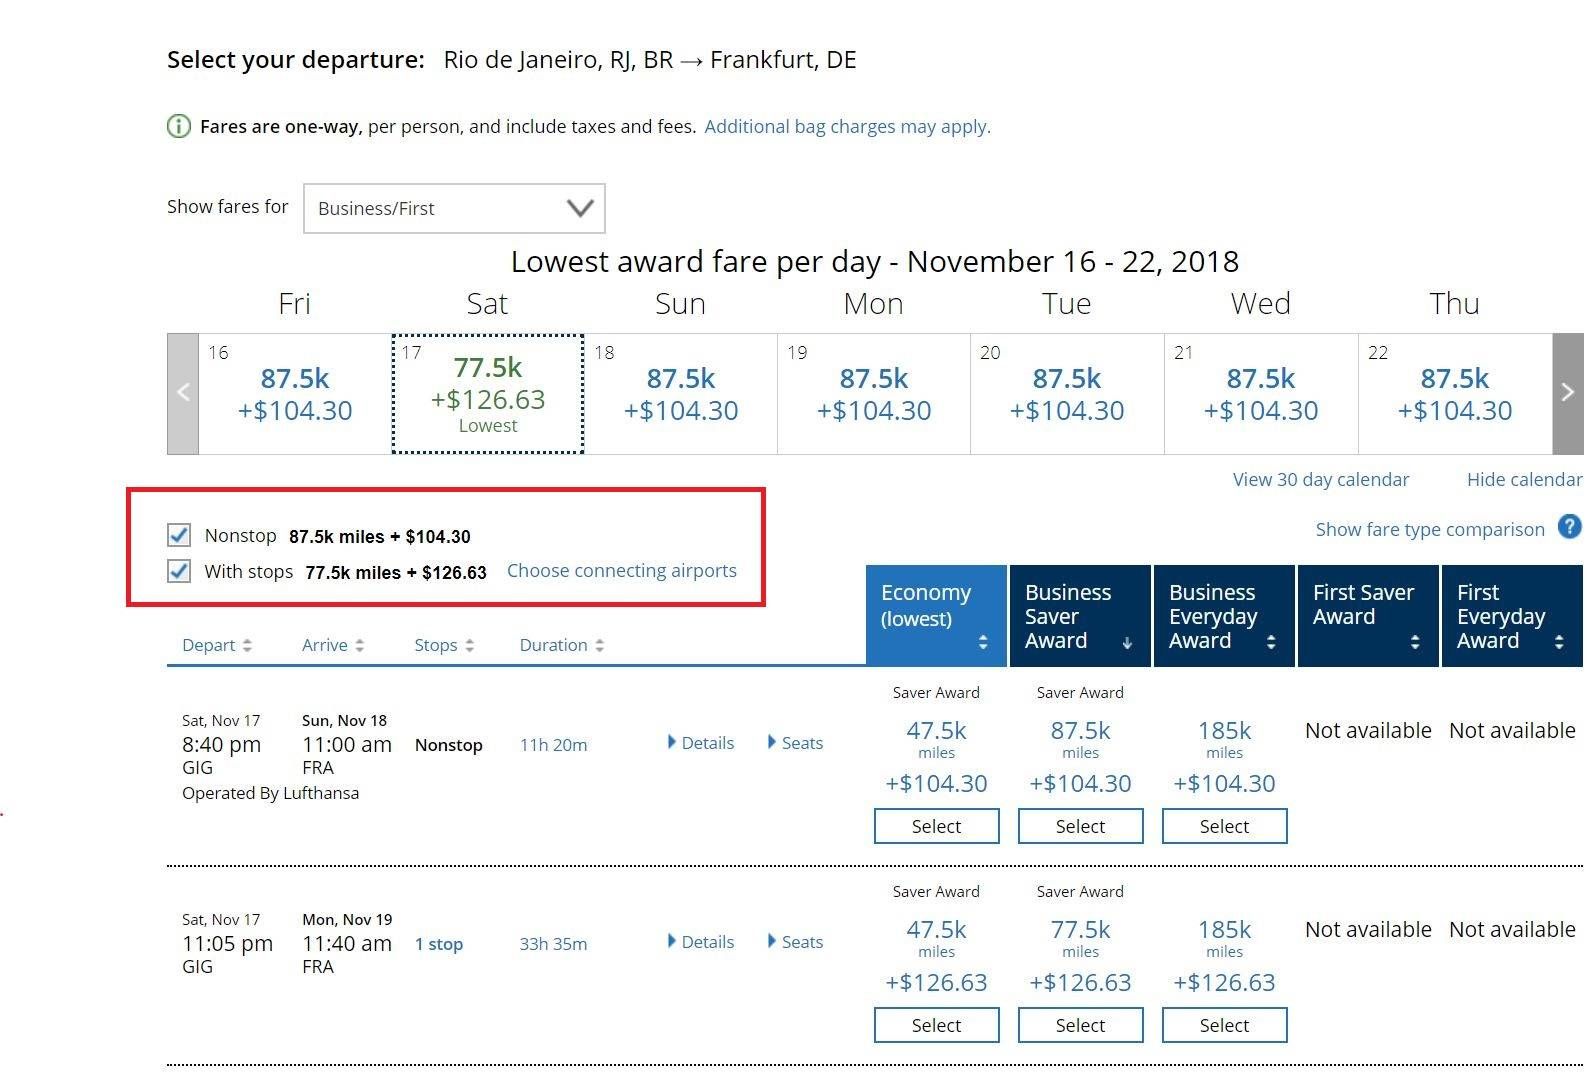Select the Economy (lowest) column header
Screen dimensions: 1587x1077
936,616
